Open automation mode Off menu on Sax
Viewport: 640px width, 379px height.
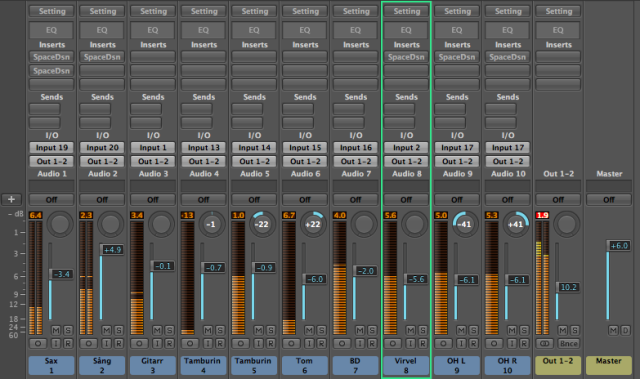click(x=52, y=199)
